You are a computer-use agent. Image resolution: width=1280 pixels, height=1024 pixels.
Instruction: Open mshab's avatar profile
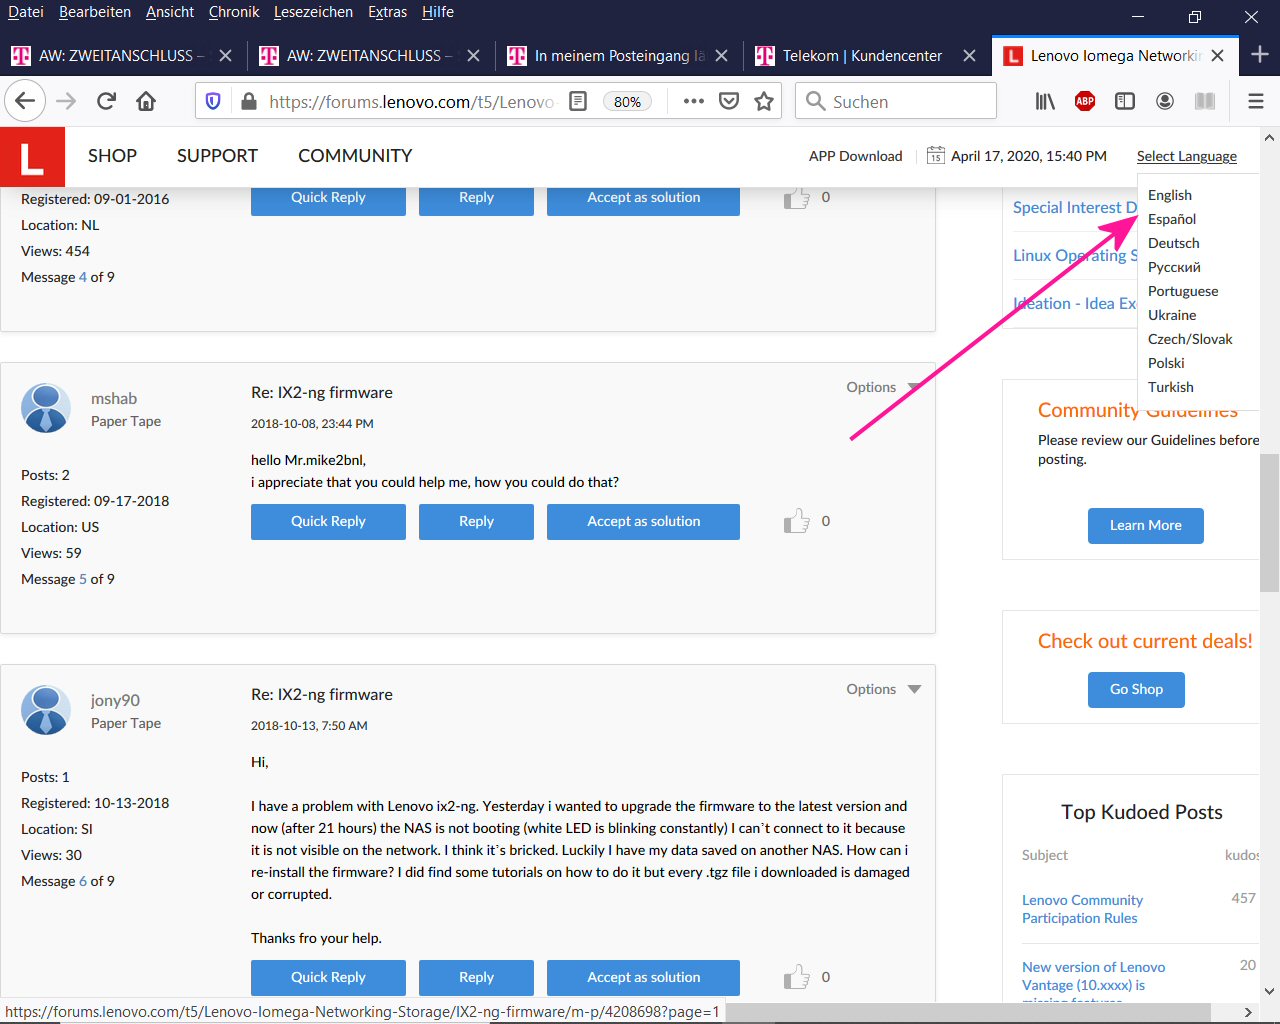[46, 408]
